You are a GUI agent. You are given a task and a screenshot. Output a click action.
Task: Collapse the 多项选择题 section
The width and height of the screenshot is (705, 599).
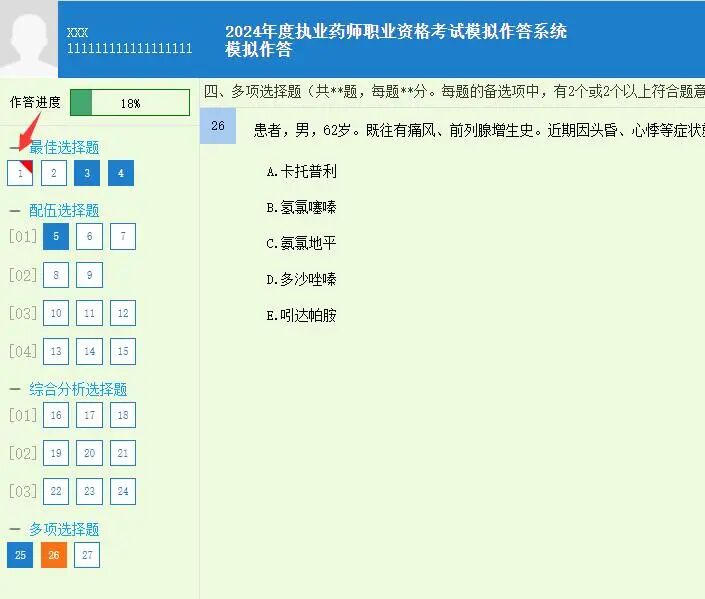[15, 529]
